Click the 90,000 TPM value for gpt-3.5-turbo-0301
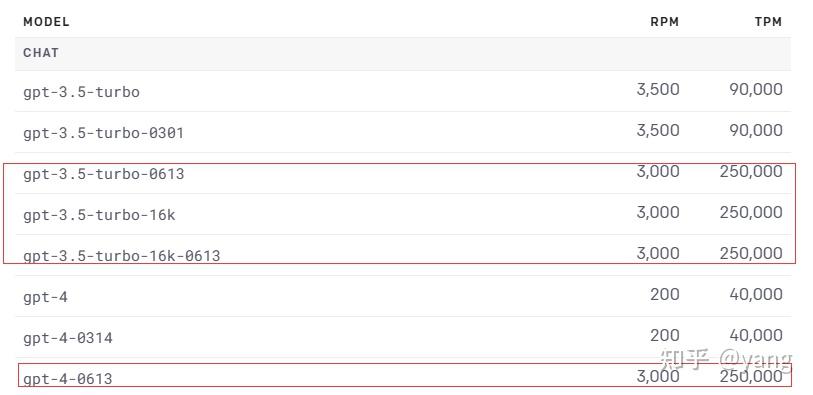Image resolution: width=813 pixels, height=395 pixels. (756, 131)
